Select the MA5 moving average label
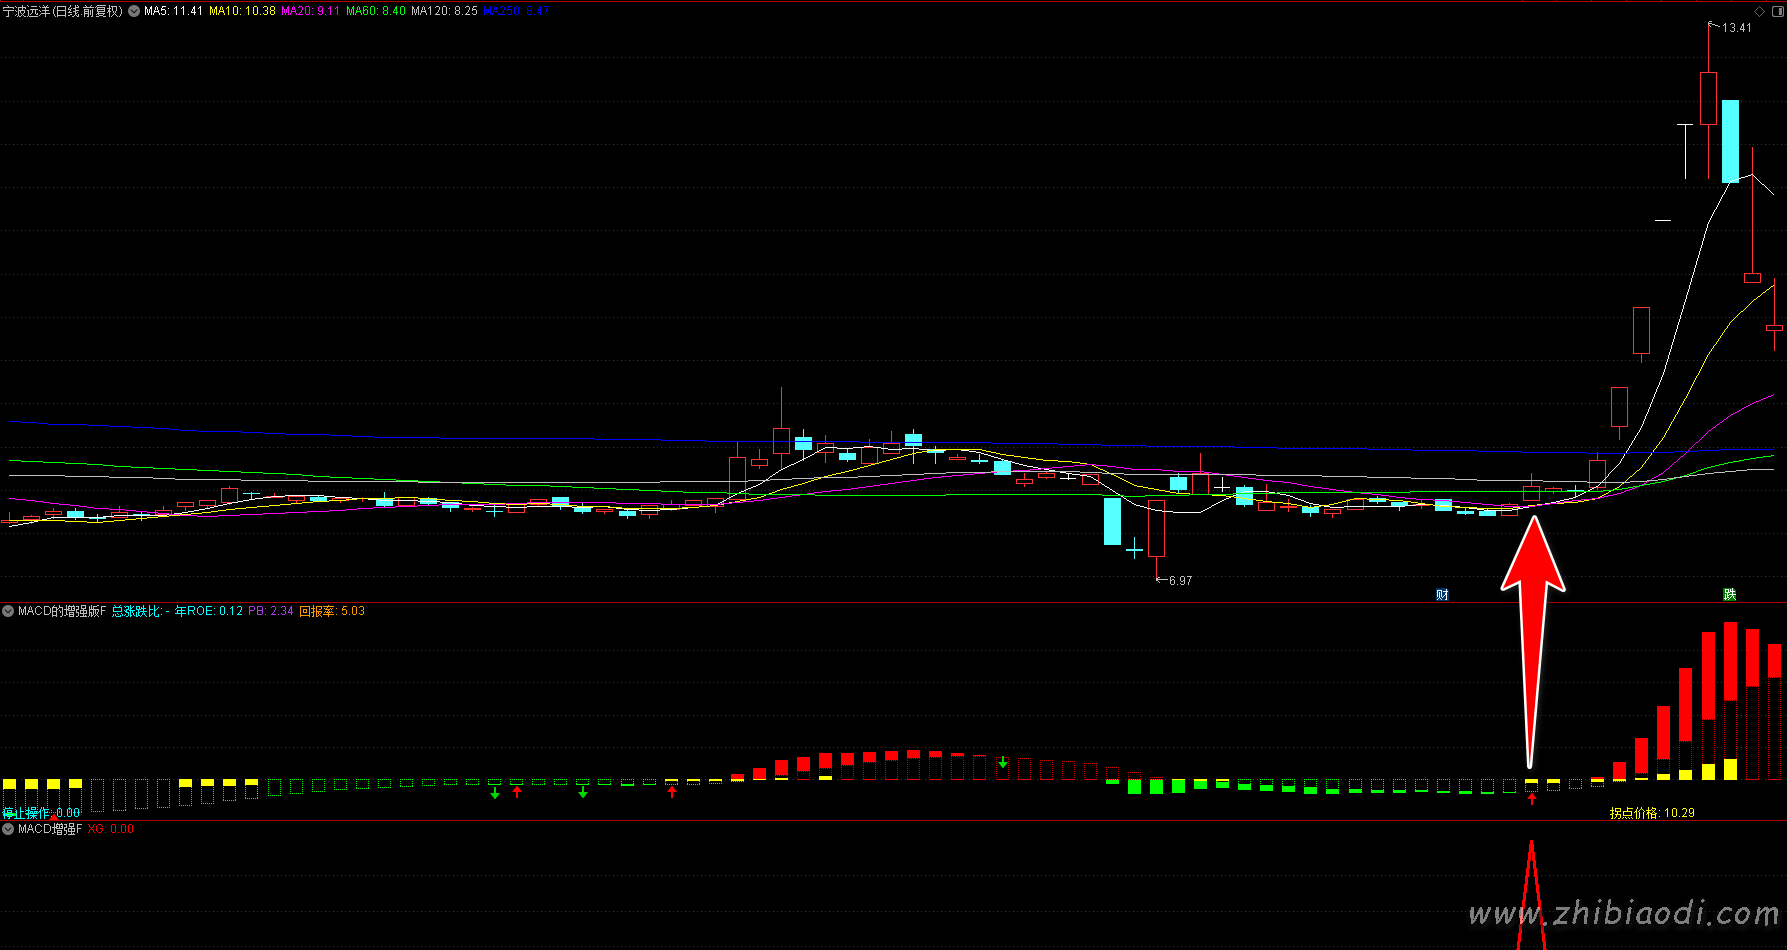Image resolution: width=1787 pixels, height=950 pixels. (x=173, y=11)
